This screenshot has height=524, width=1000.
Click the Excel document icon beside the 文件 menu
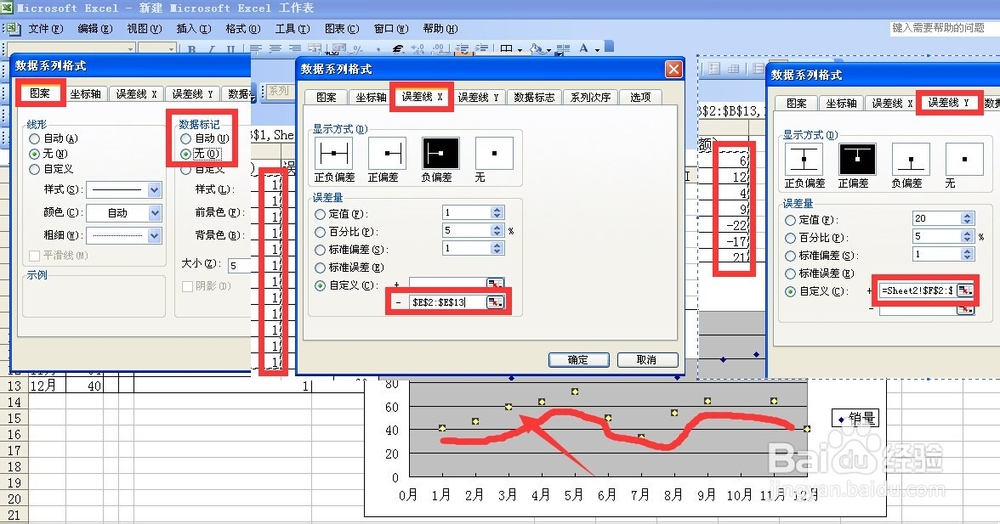click(x=13, y=28)
